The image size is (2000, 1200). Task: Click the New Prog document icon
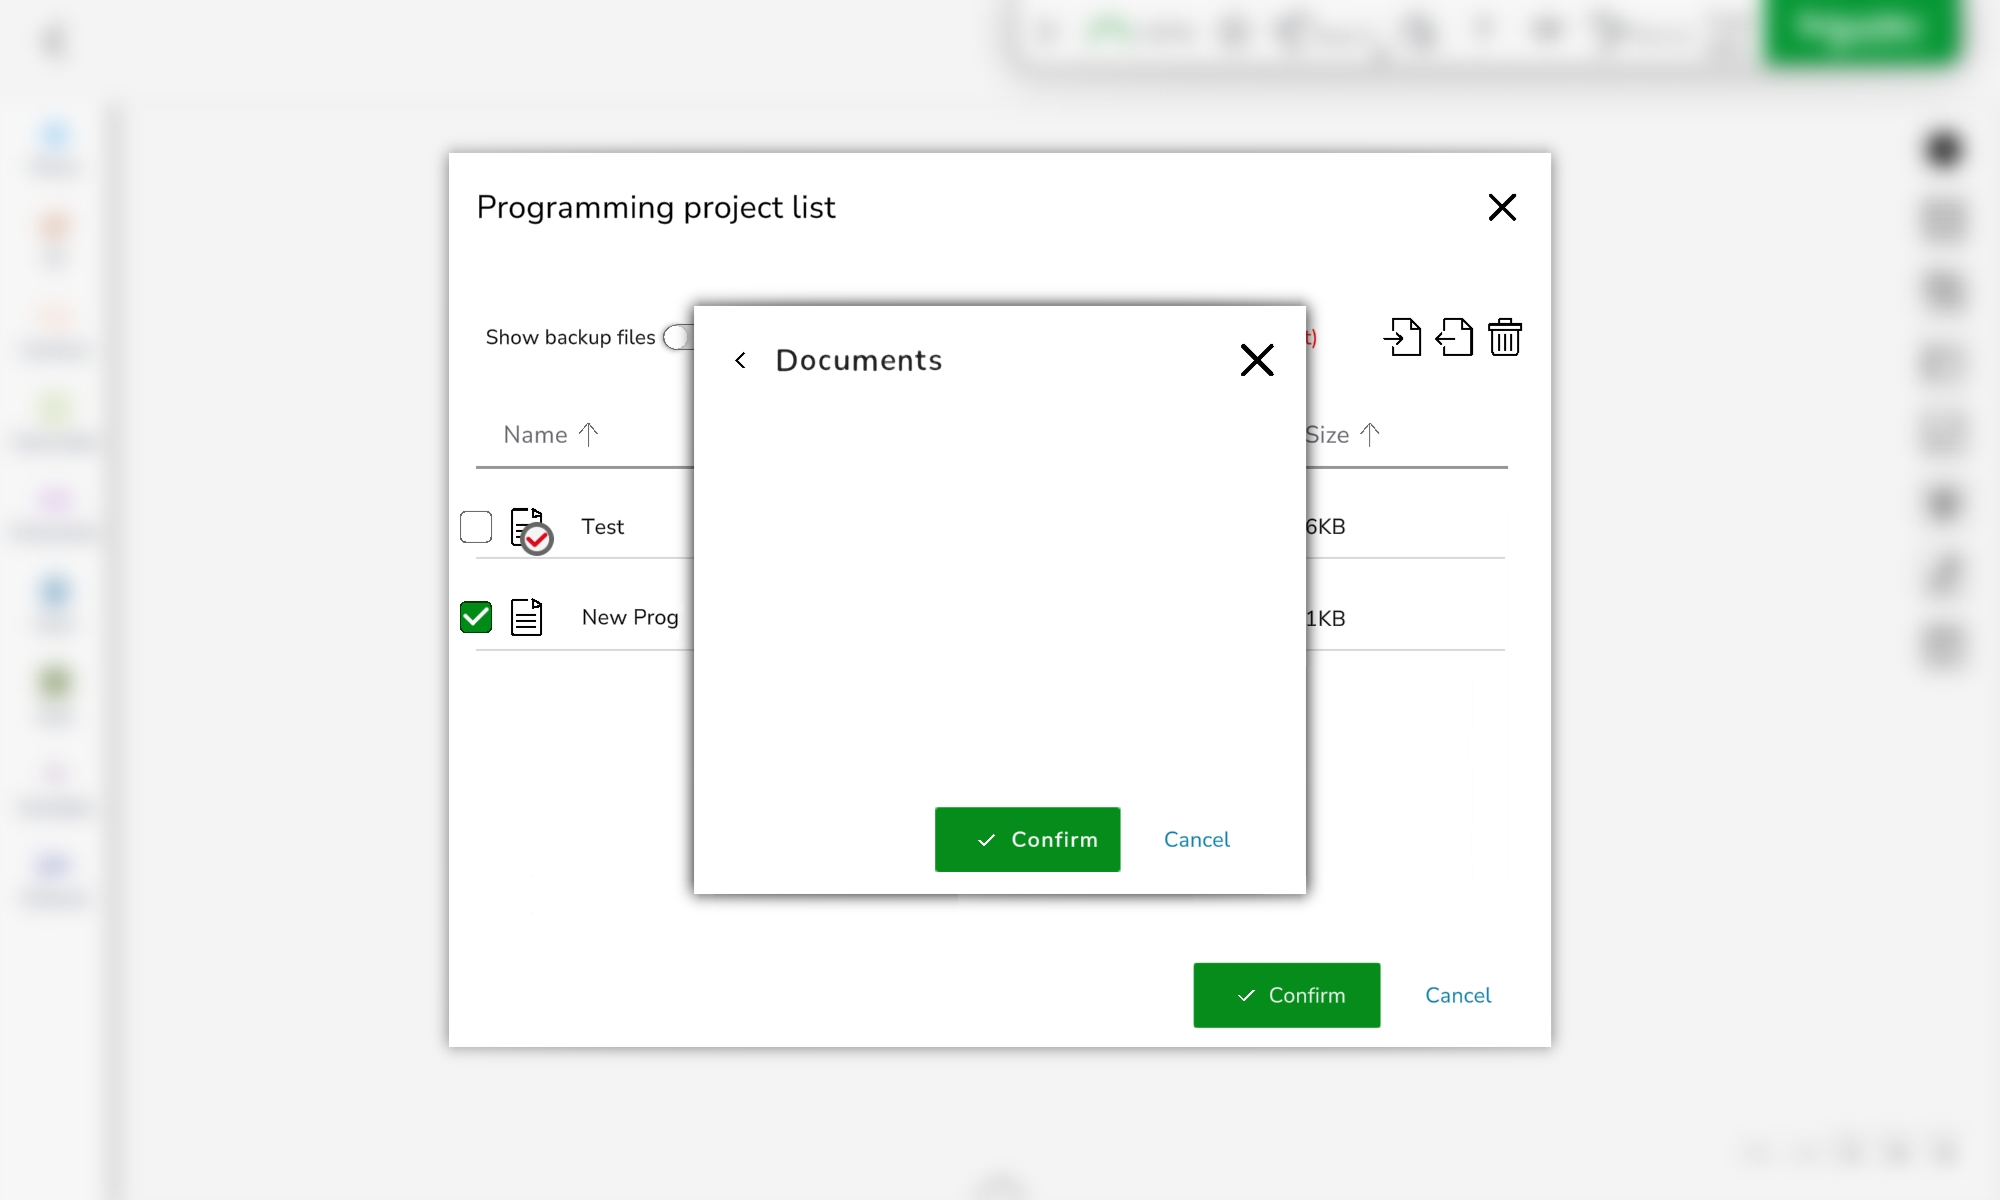click(x=526, y=617)
